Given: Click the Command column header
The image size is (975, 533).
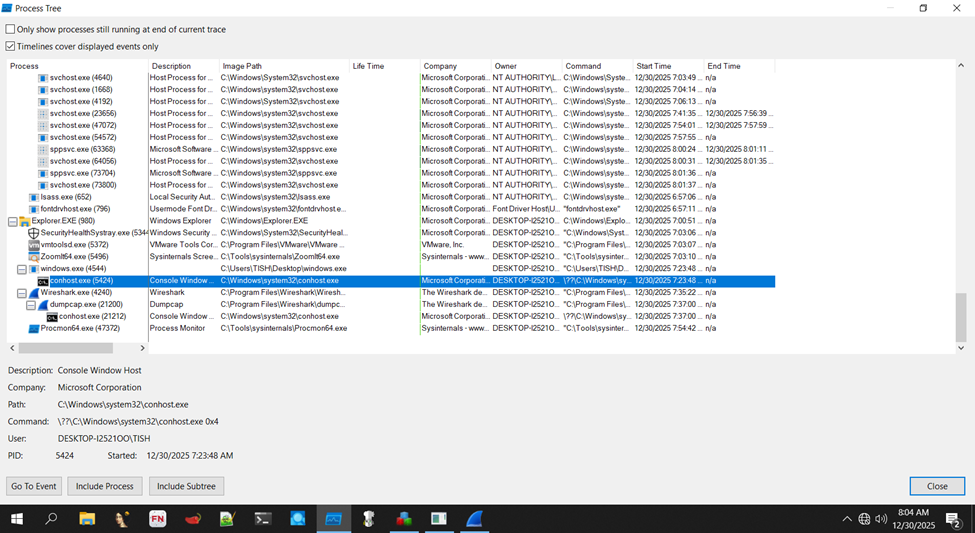Looking at the screenshot, I should (x=598, y=66).
